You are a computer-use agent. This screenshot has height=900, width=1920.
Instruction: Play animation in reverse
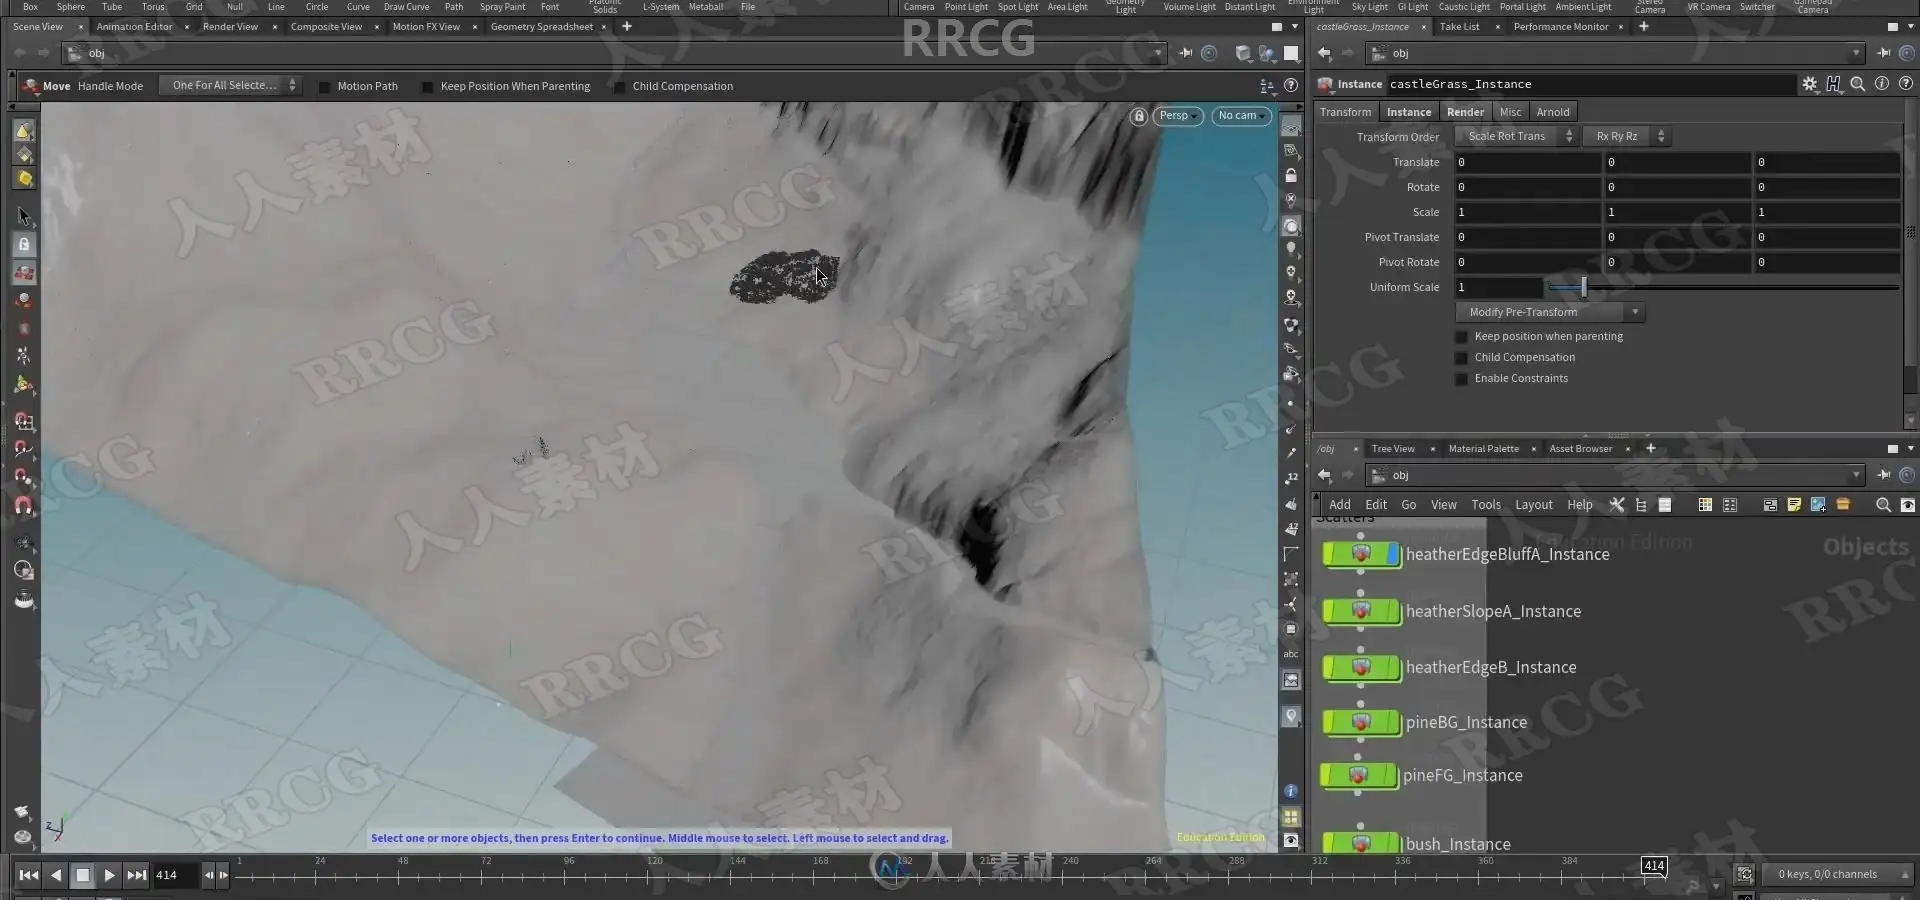(x=56, y=875)
